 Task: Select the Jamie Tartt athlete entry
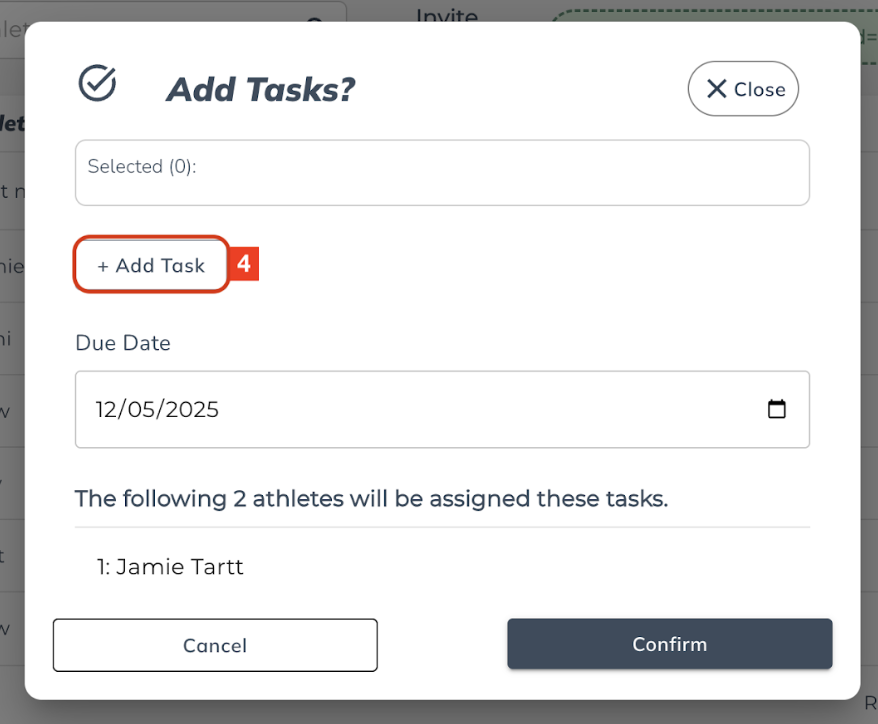(170, 567)
